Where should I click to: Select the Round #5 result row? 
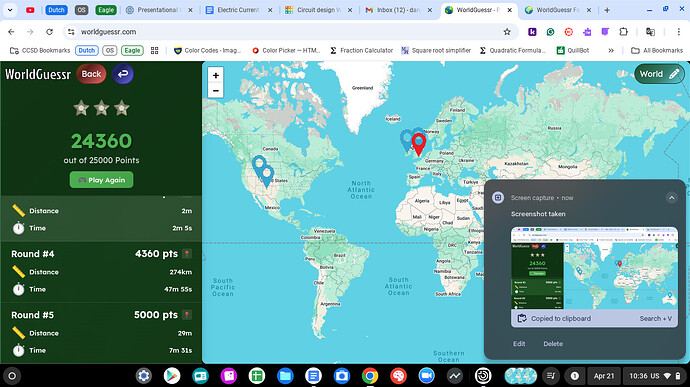point(101,333)
